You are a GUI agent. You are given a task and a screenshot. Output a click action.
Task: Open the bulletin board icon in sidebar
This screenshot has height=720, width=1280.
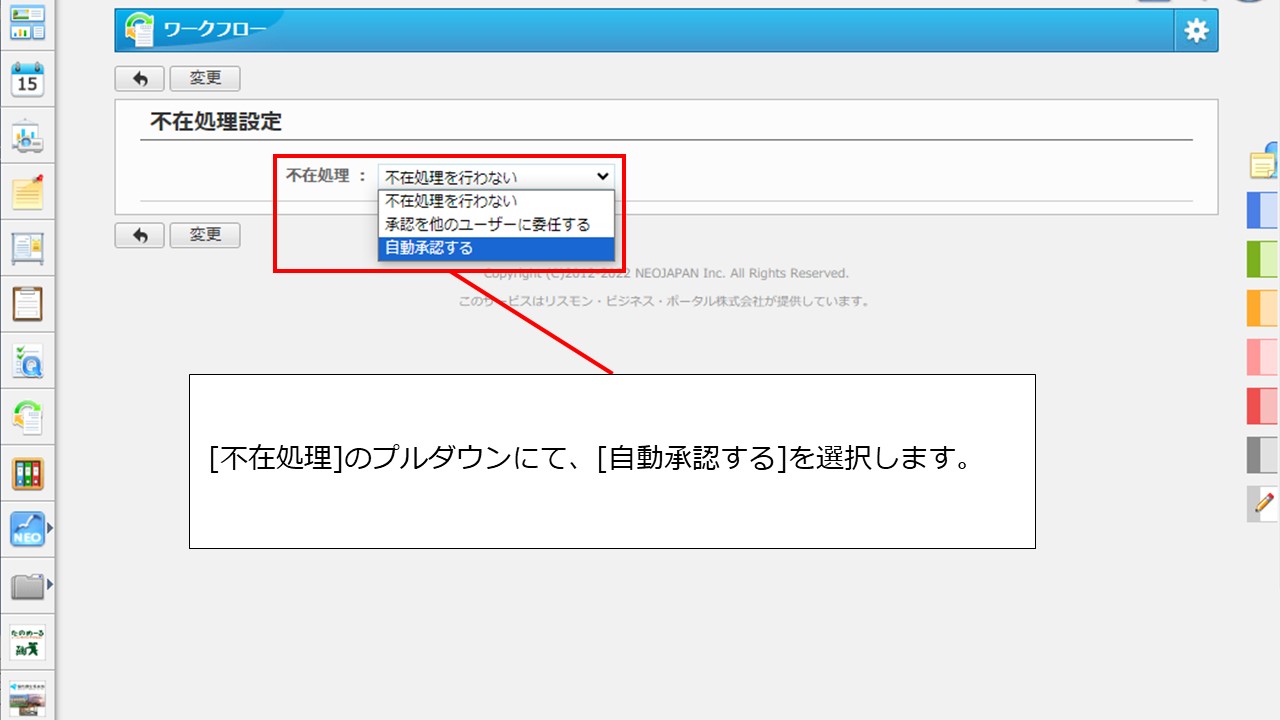[x=27, y=248]
